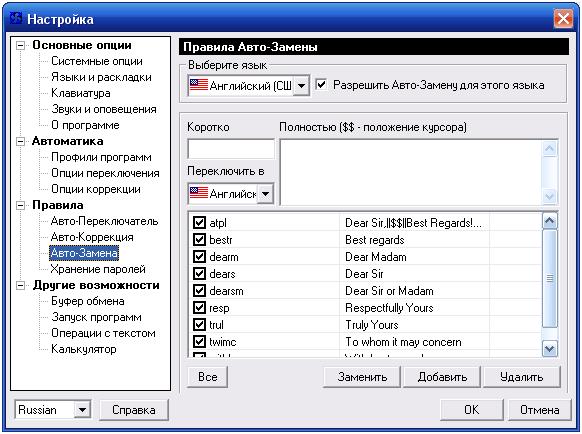Collapse the 'Другие возможности' tree node
The image size is (582, 434).
(x=21, y=285)
